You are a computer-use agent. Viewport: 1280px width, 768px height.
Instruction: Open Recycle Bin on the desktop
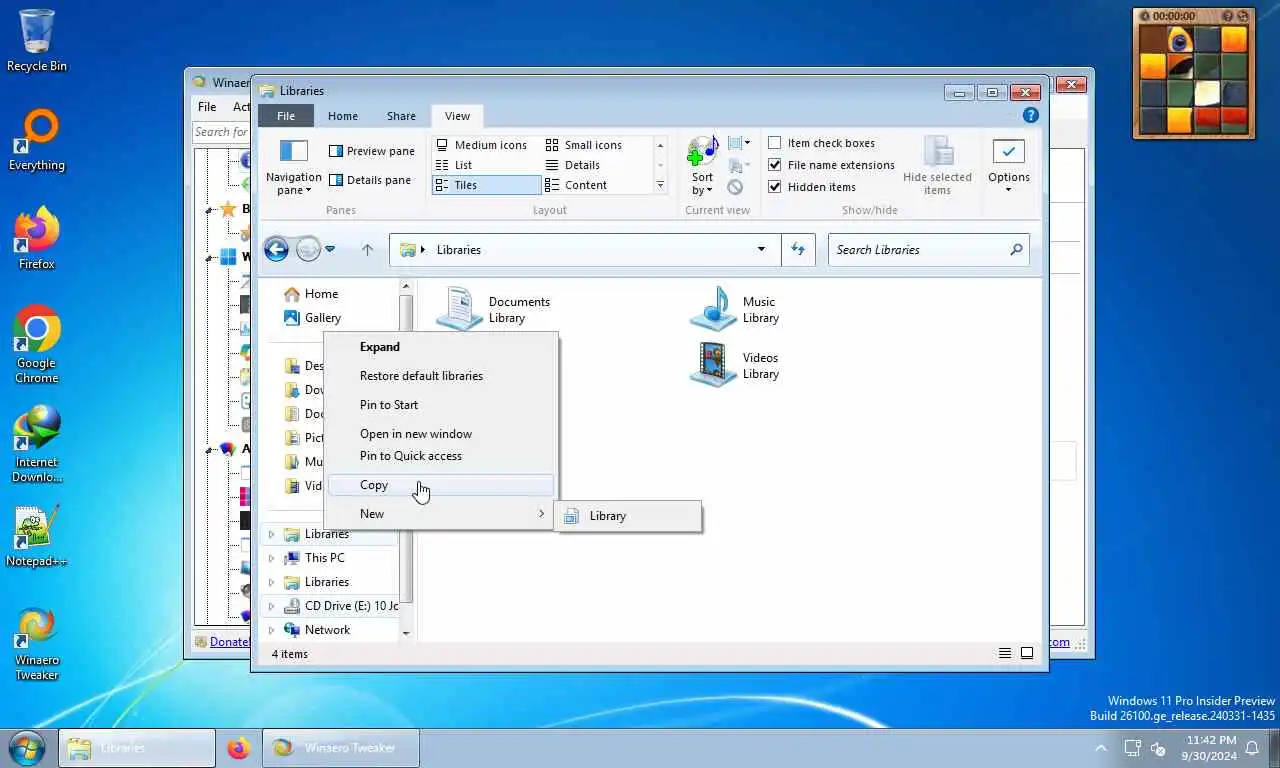[37, 41]
